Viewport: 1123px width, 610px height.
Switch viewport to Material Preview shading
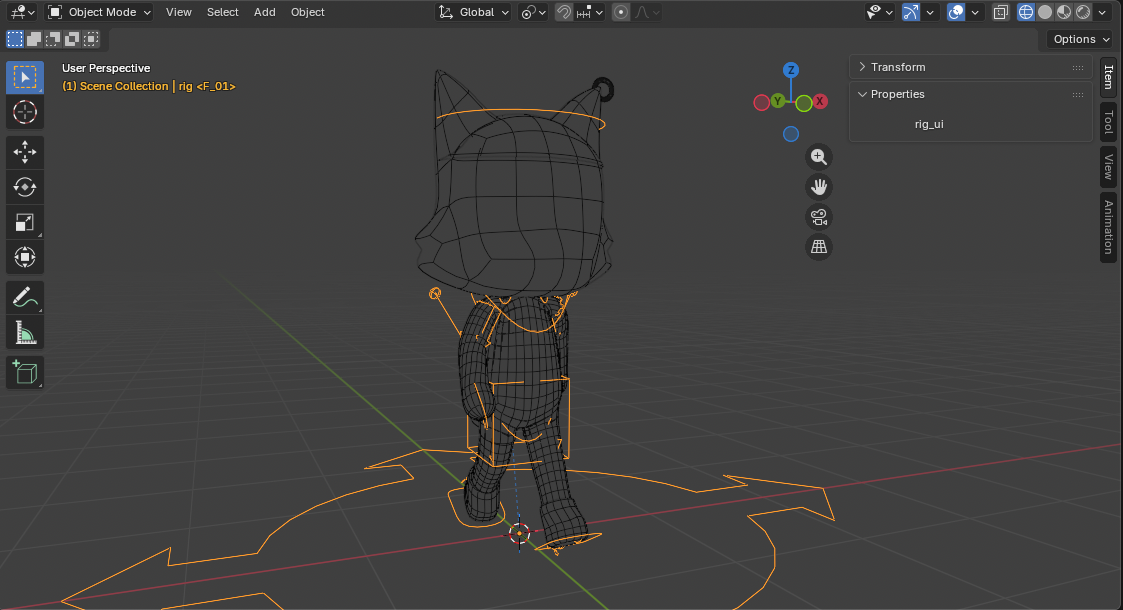[x=1063, y=12]
